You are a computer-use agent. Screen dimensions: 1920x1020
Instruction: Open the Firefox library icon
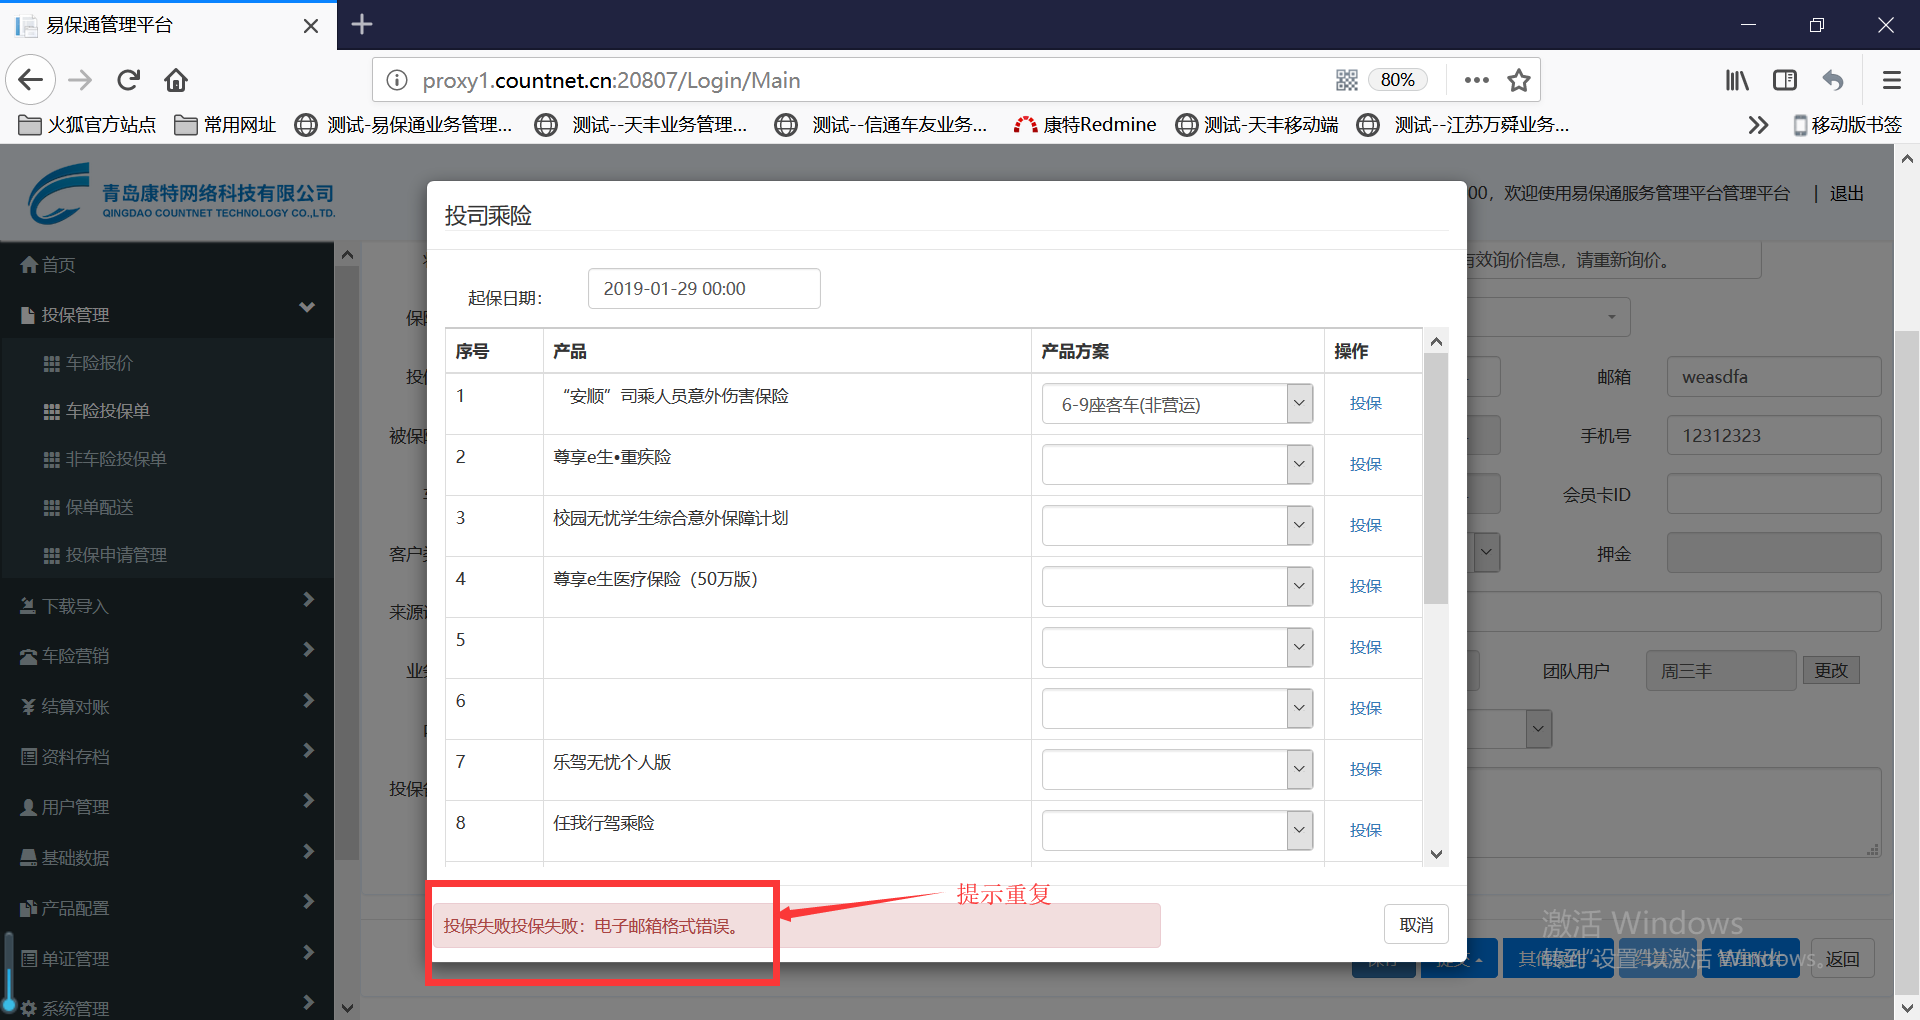[x=1736, y=80]
